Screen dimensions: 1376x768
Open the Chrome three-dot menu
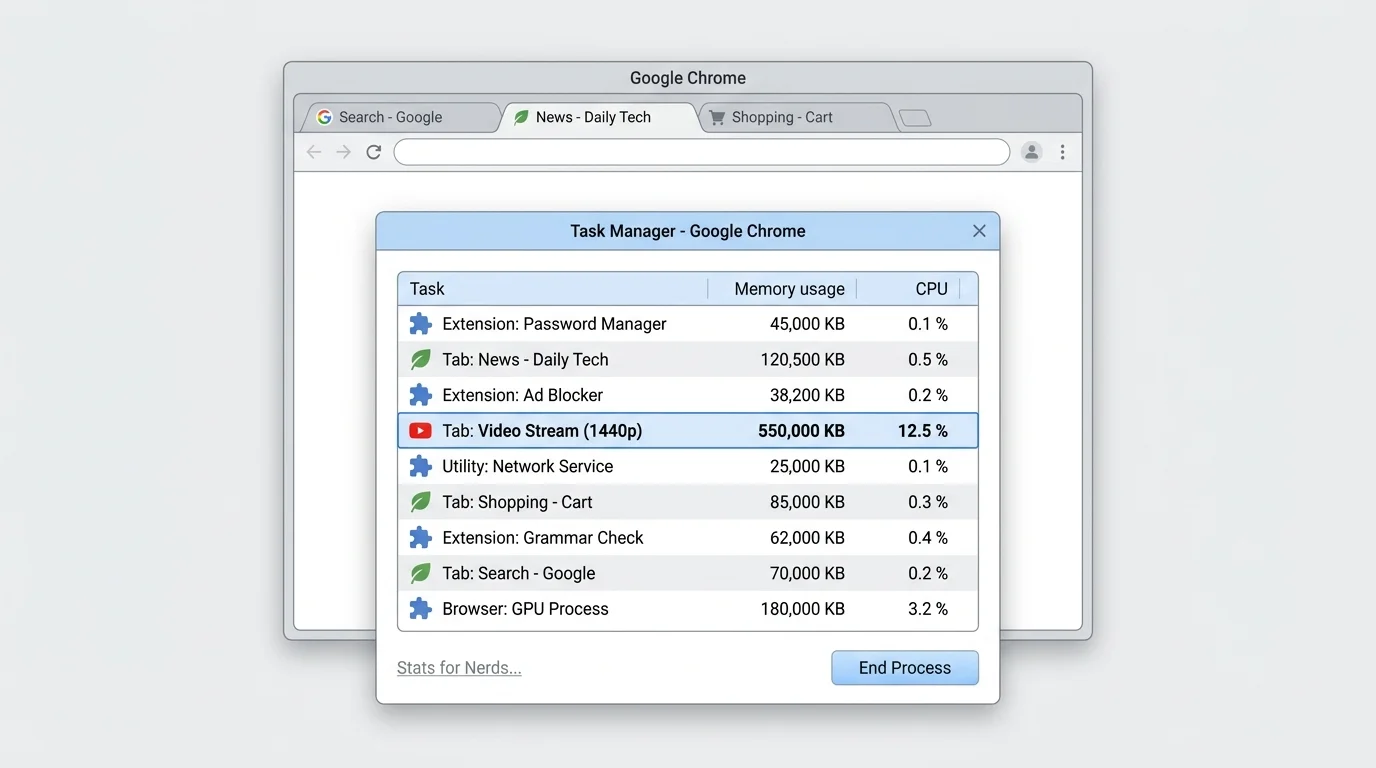click(x=1062, y=152)
